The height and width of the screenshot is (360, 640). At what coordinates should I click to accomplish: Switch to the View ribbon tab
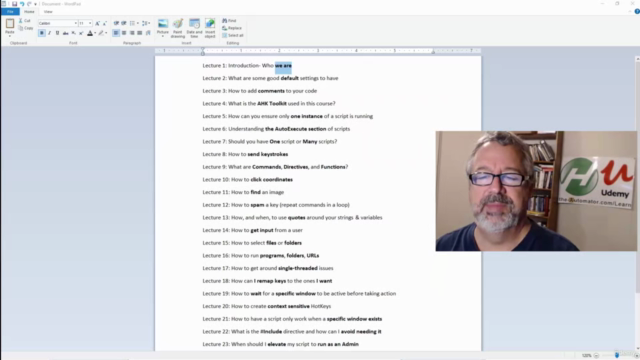pos(48,12)
